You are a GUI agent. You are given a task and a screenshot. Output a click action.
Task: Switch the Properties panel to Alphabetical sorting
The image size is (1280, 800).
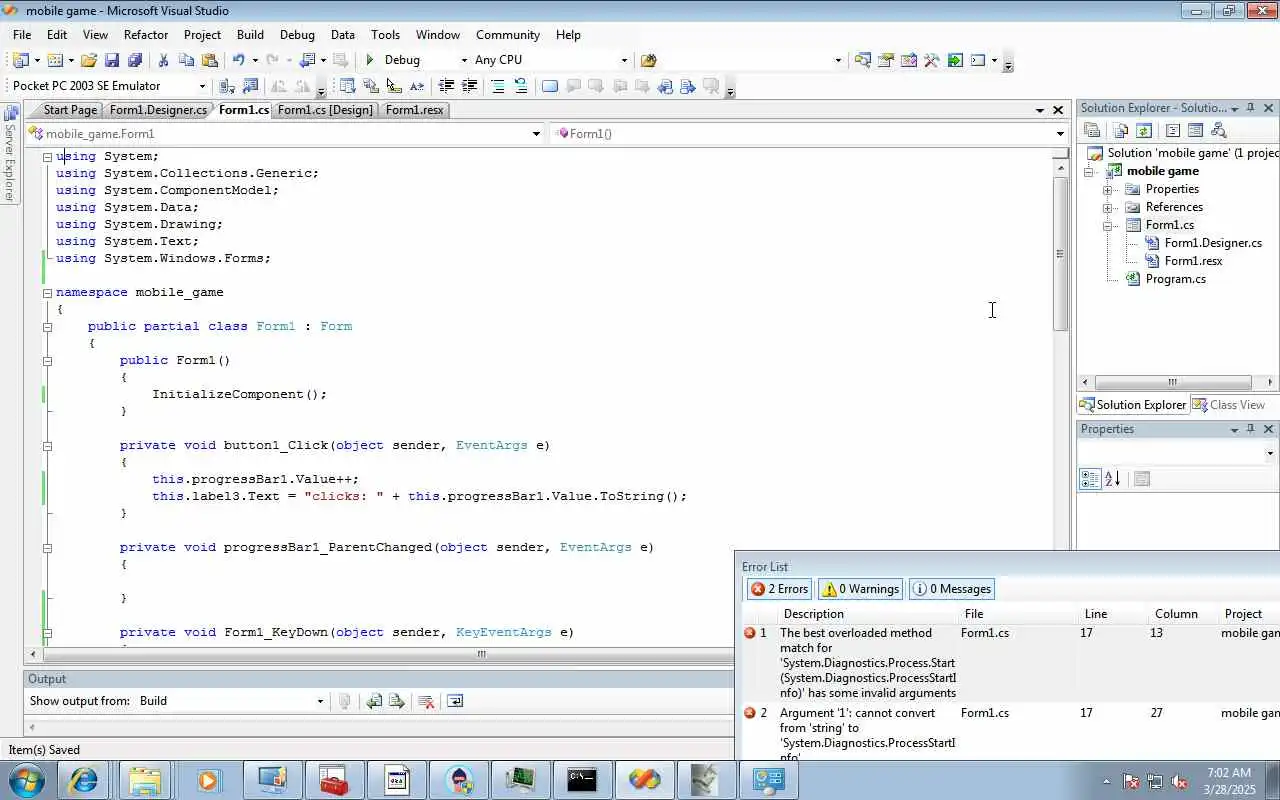1113,479
